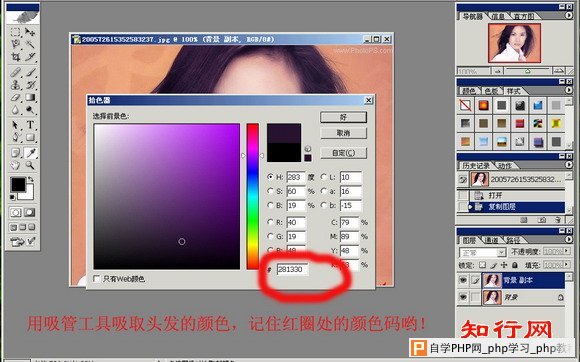
Task: Select the Dodge tool
Action: [x=30, y=110]
